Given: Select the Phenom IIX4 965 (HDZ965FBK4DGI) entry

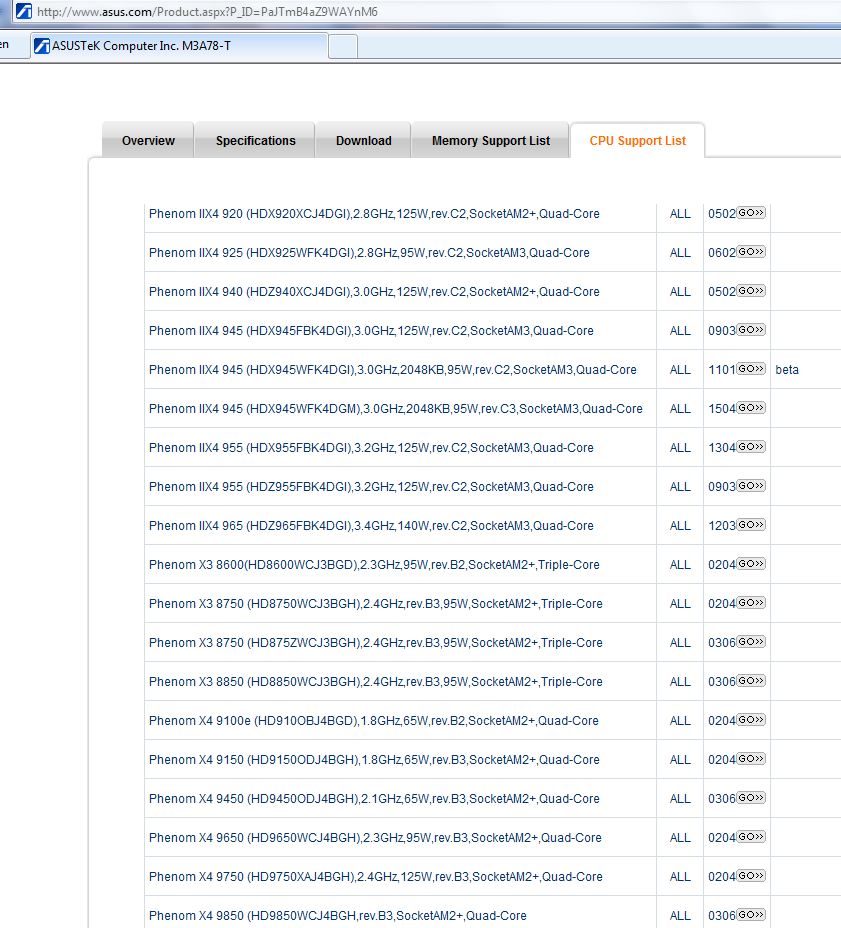Looking at the screenshot, I should [x=371, y=526].
